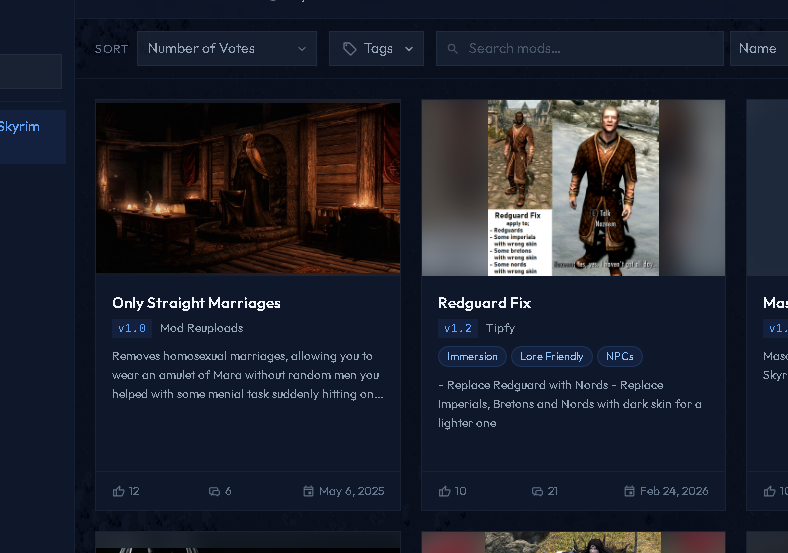
Task: Click the magnifier icon in the search box
Action: click(452, 49)
